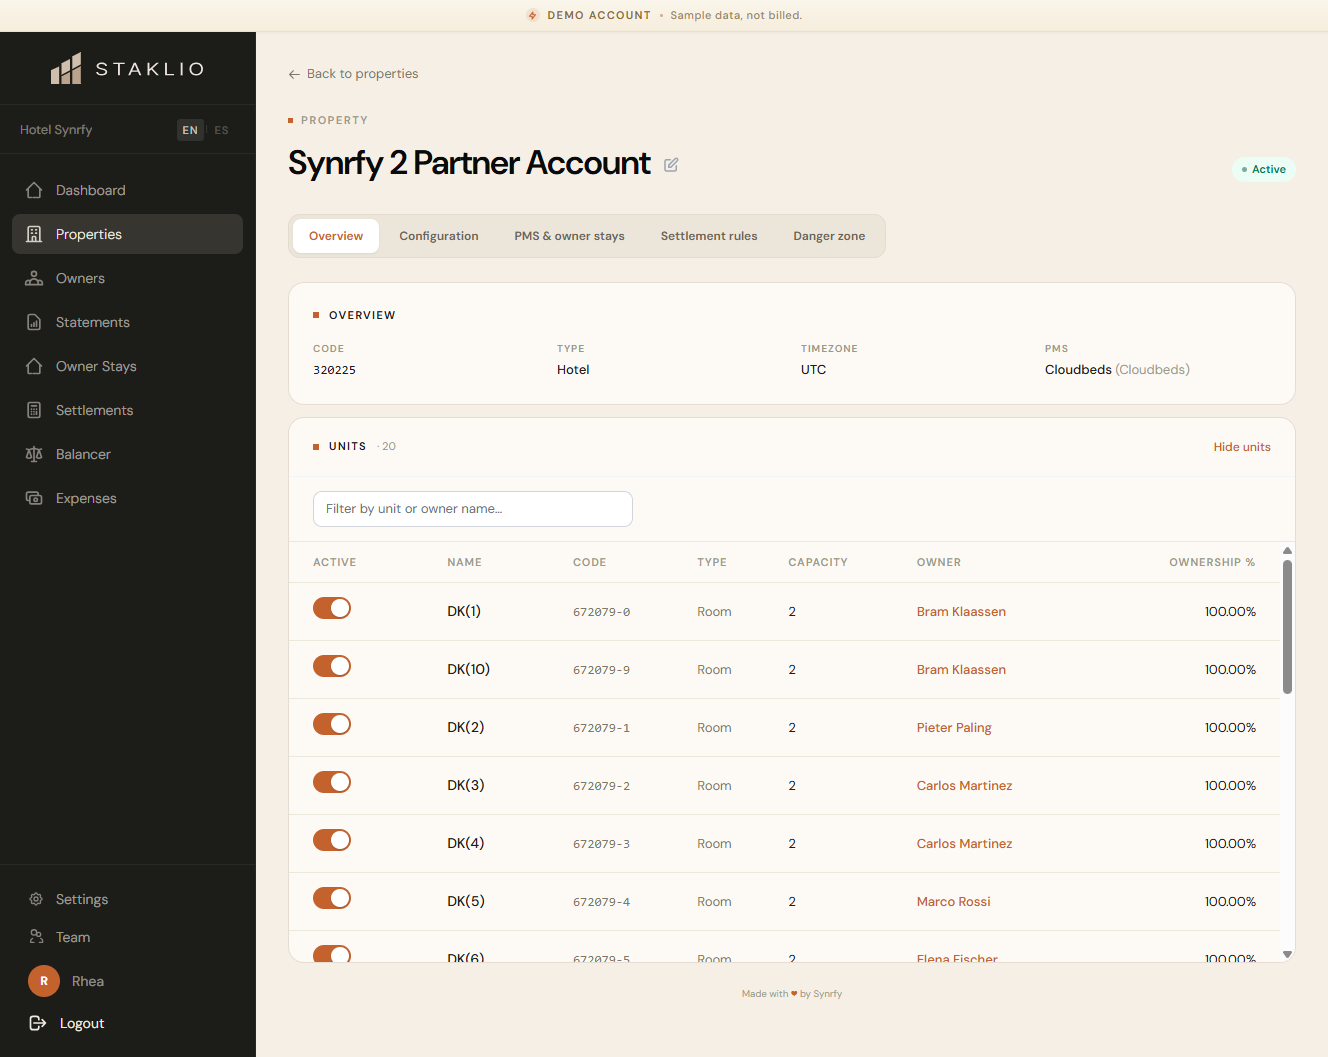This screenshot has height=1057, width=1328.
Task: Click the demo account lightning icon
Action: (533, 15)
